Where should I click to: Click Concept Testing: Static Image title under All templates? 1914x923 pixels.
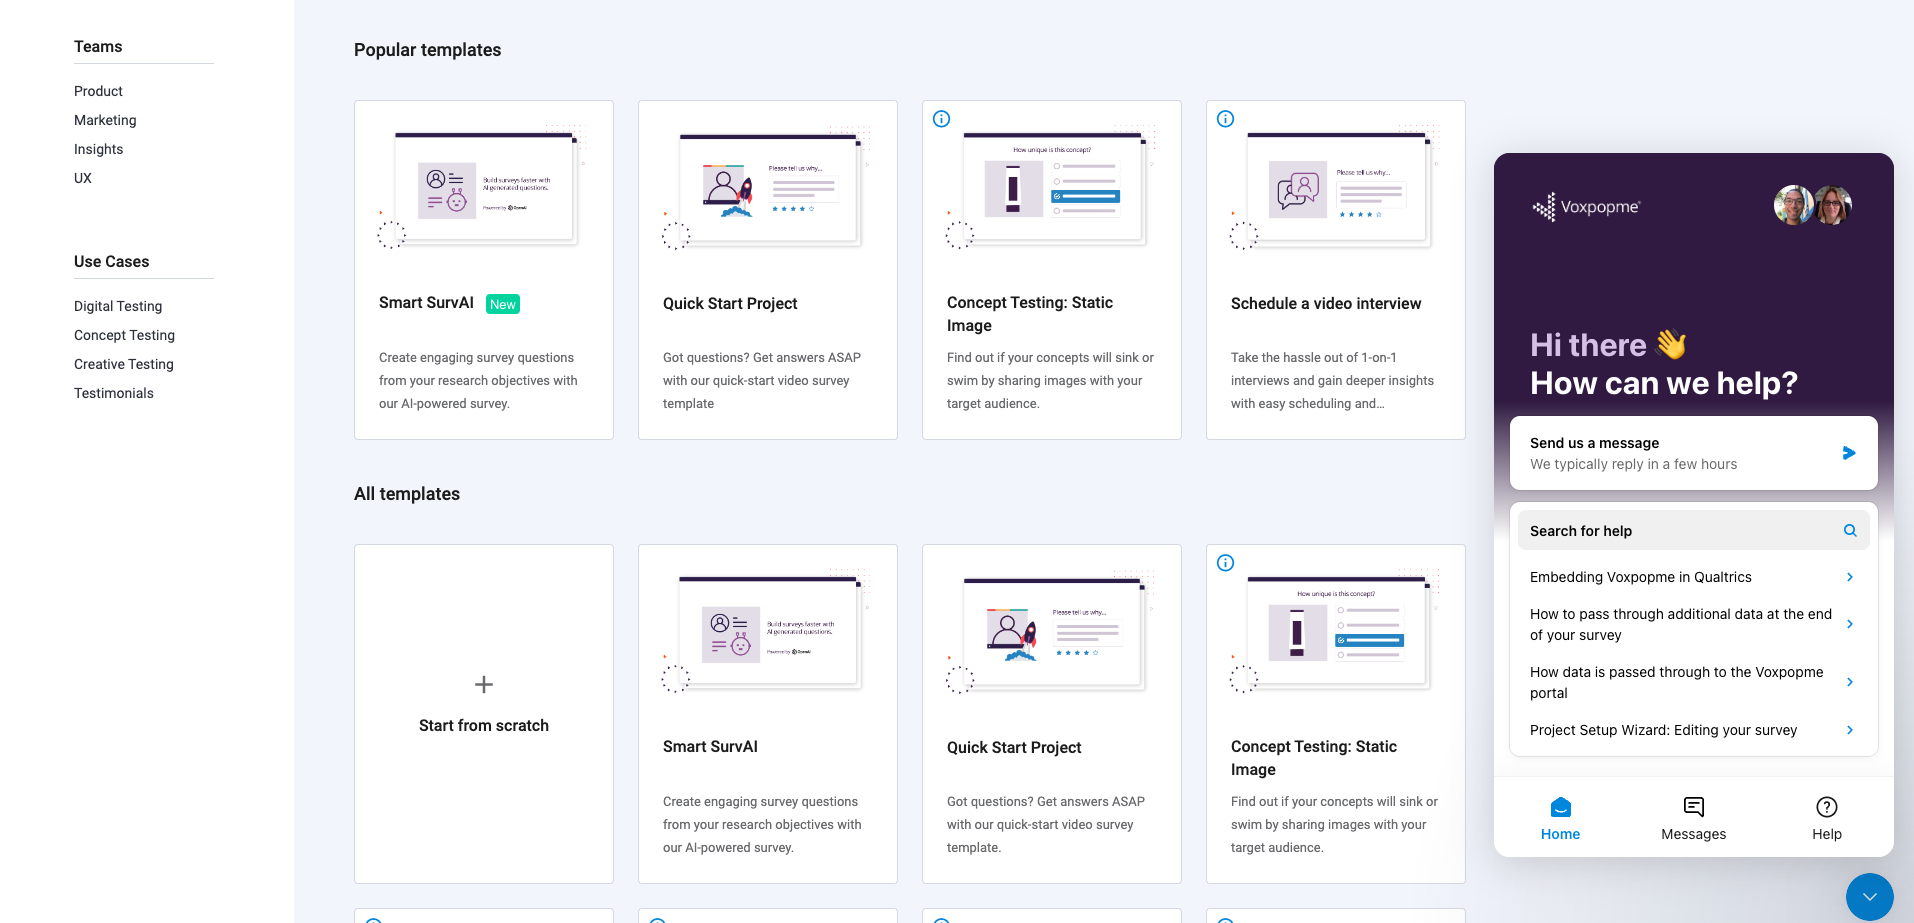tap(1314, 758)
